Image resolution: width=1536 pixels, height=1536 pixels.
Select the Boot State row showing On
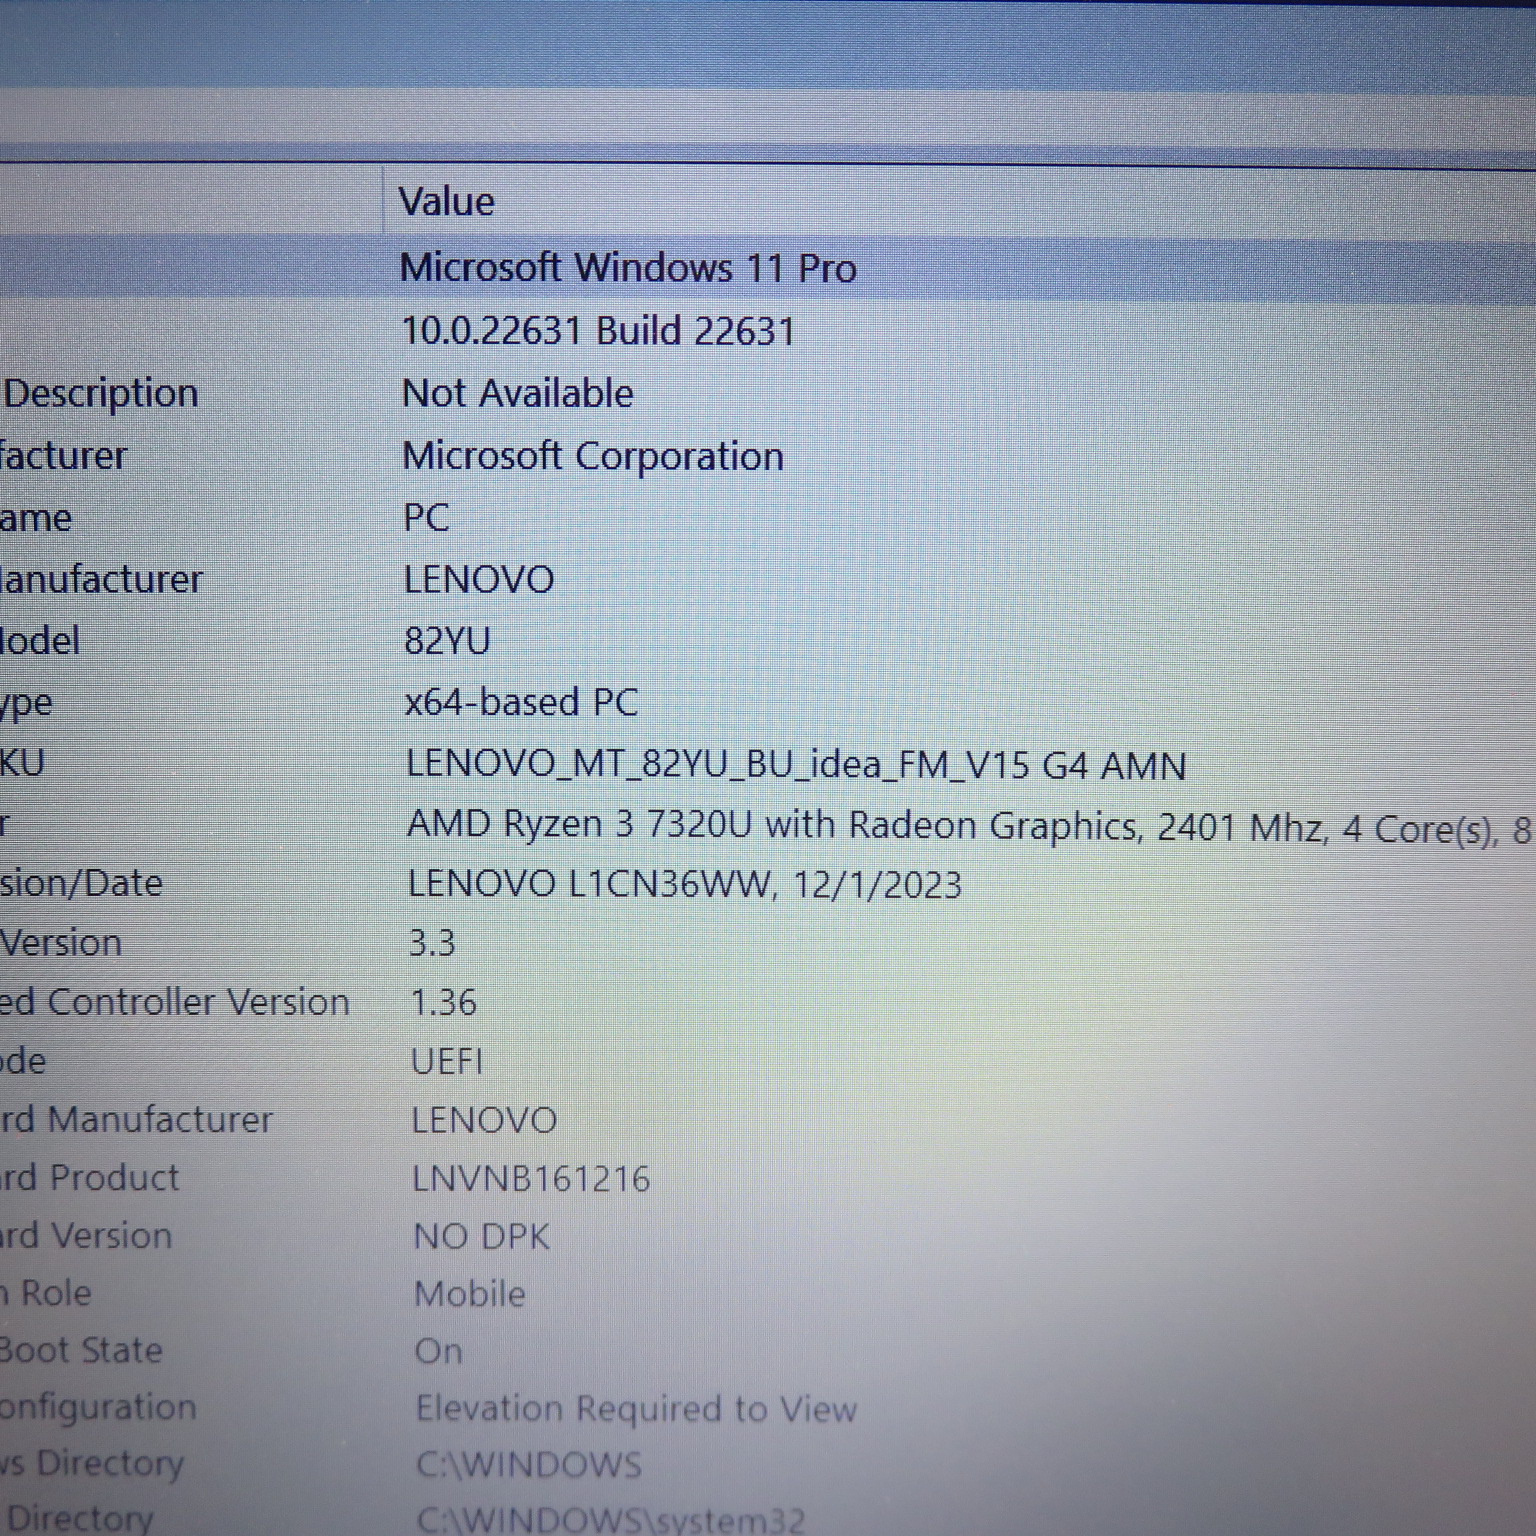(438, 1351)
